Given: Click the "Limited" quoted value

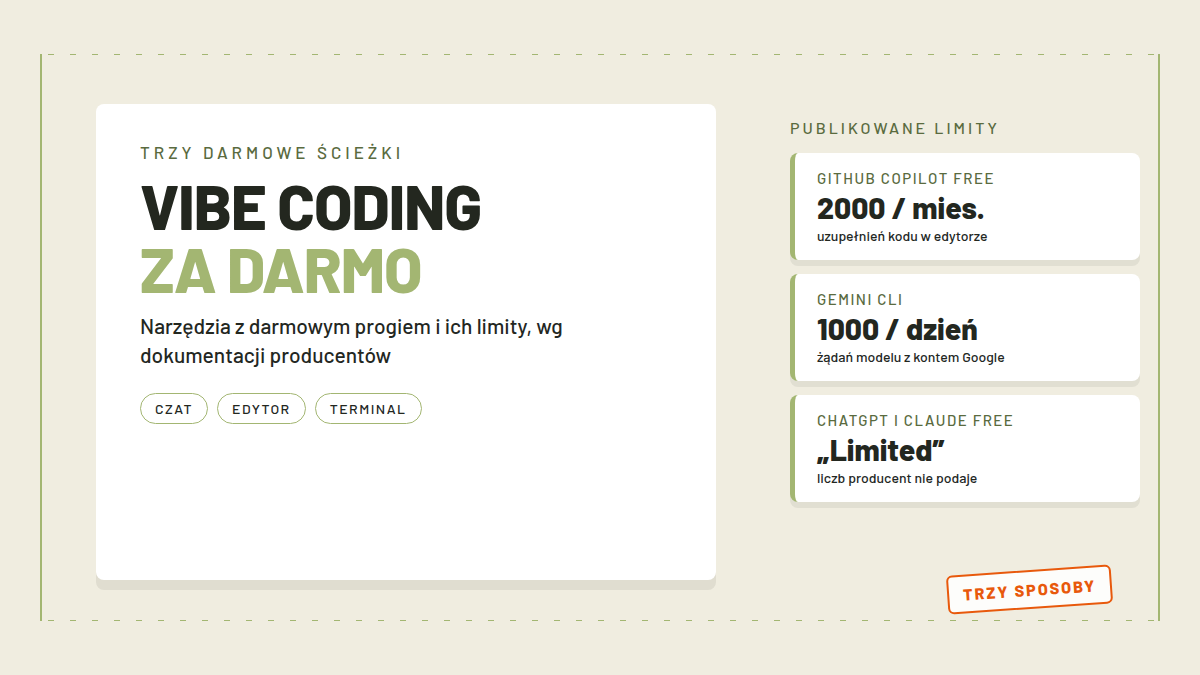Looking at the screenshot, I should (881, 451).
